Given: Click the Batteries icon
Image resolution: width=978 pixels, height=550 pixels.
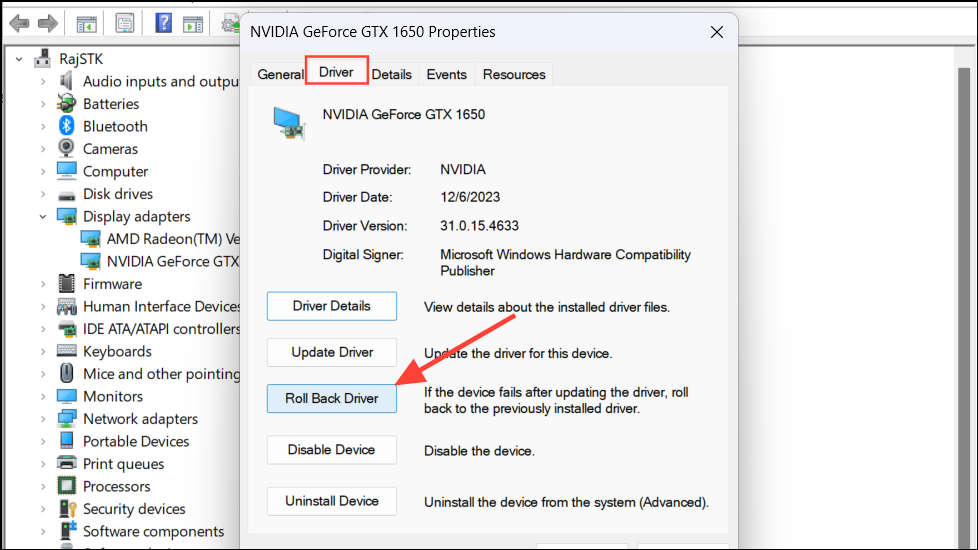Looking at the screenshot, I should click(66, 104).
